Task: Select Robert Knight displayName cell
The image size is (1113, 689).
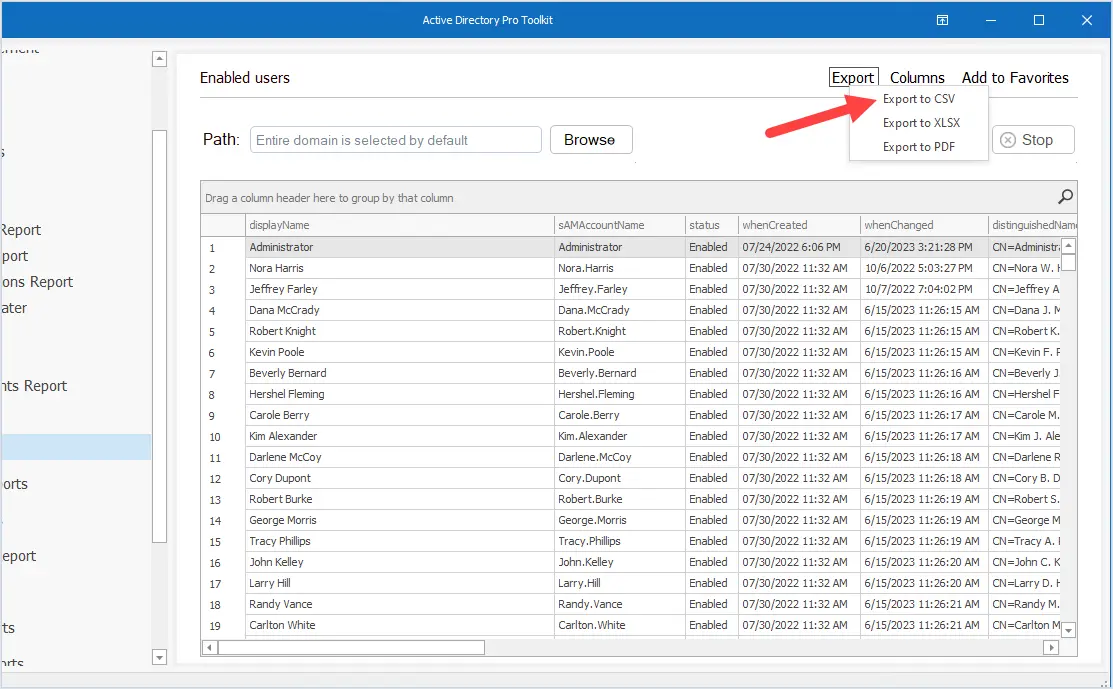Action: click(x=400, y=331)
